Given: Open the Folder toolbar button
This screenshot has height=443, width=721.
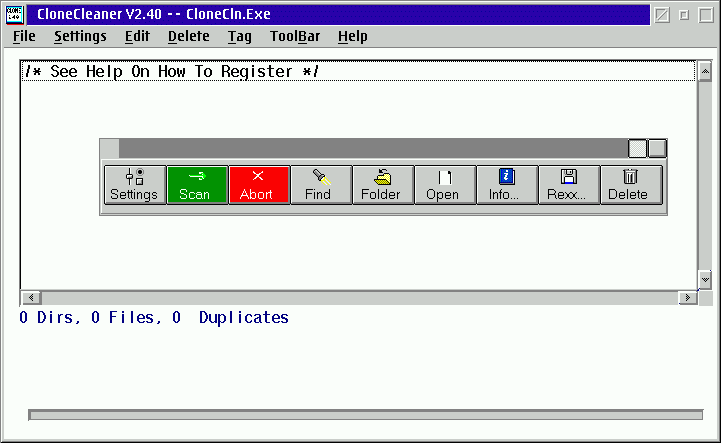Looking at the screenshot, I should click(383, 185).
